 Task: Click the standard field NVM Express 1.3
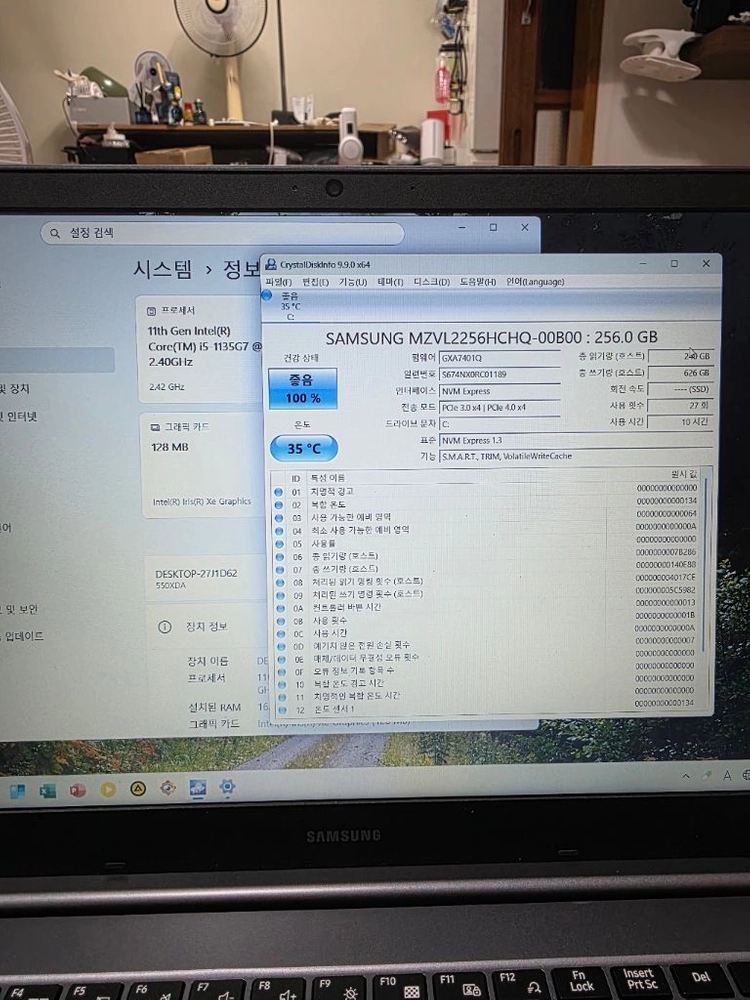point(576,441)
